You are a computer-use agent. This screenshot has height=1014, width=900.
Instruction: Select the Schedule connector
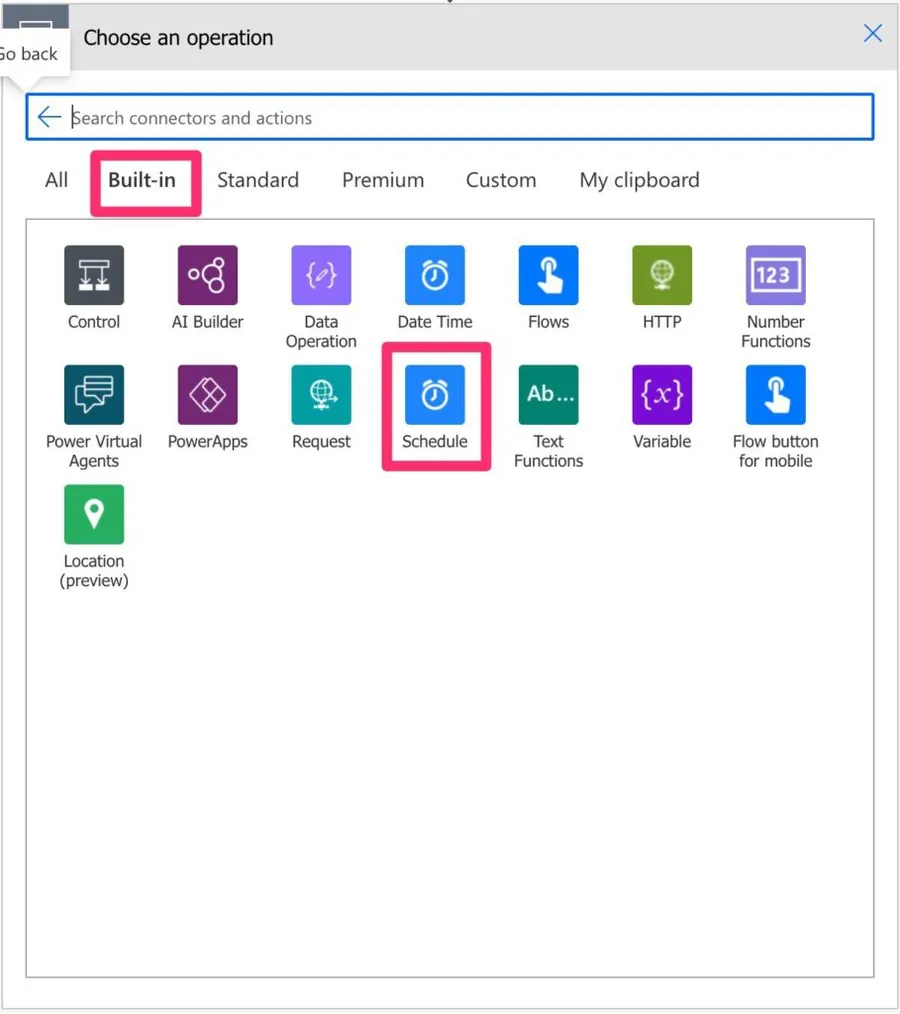[x=434, y=395]
